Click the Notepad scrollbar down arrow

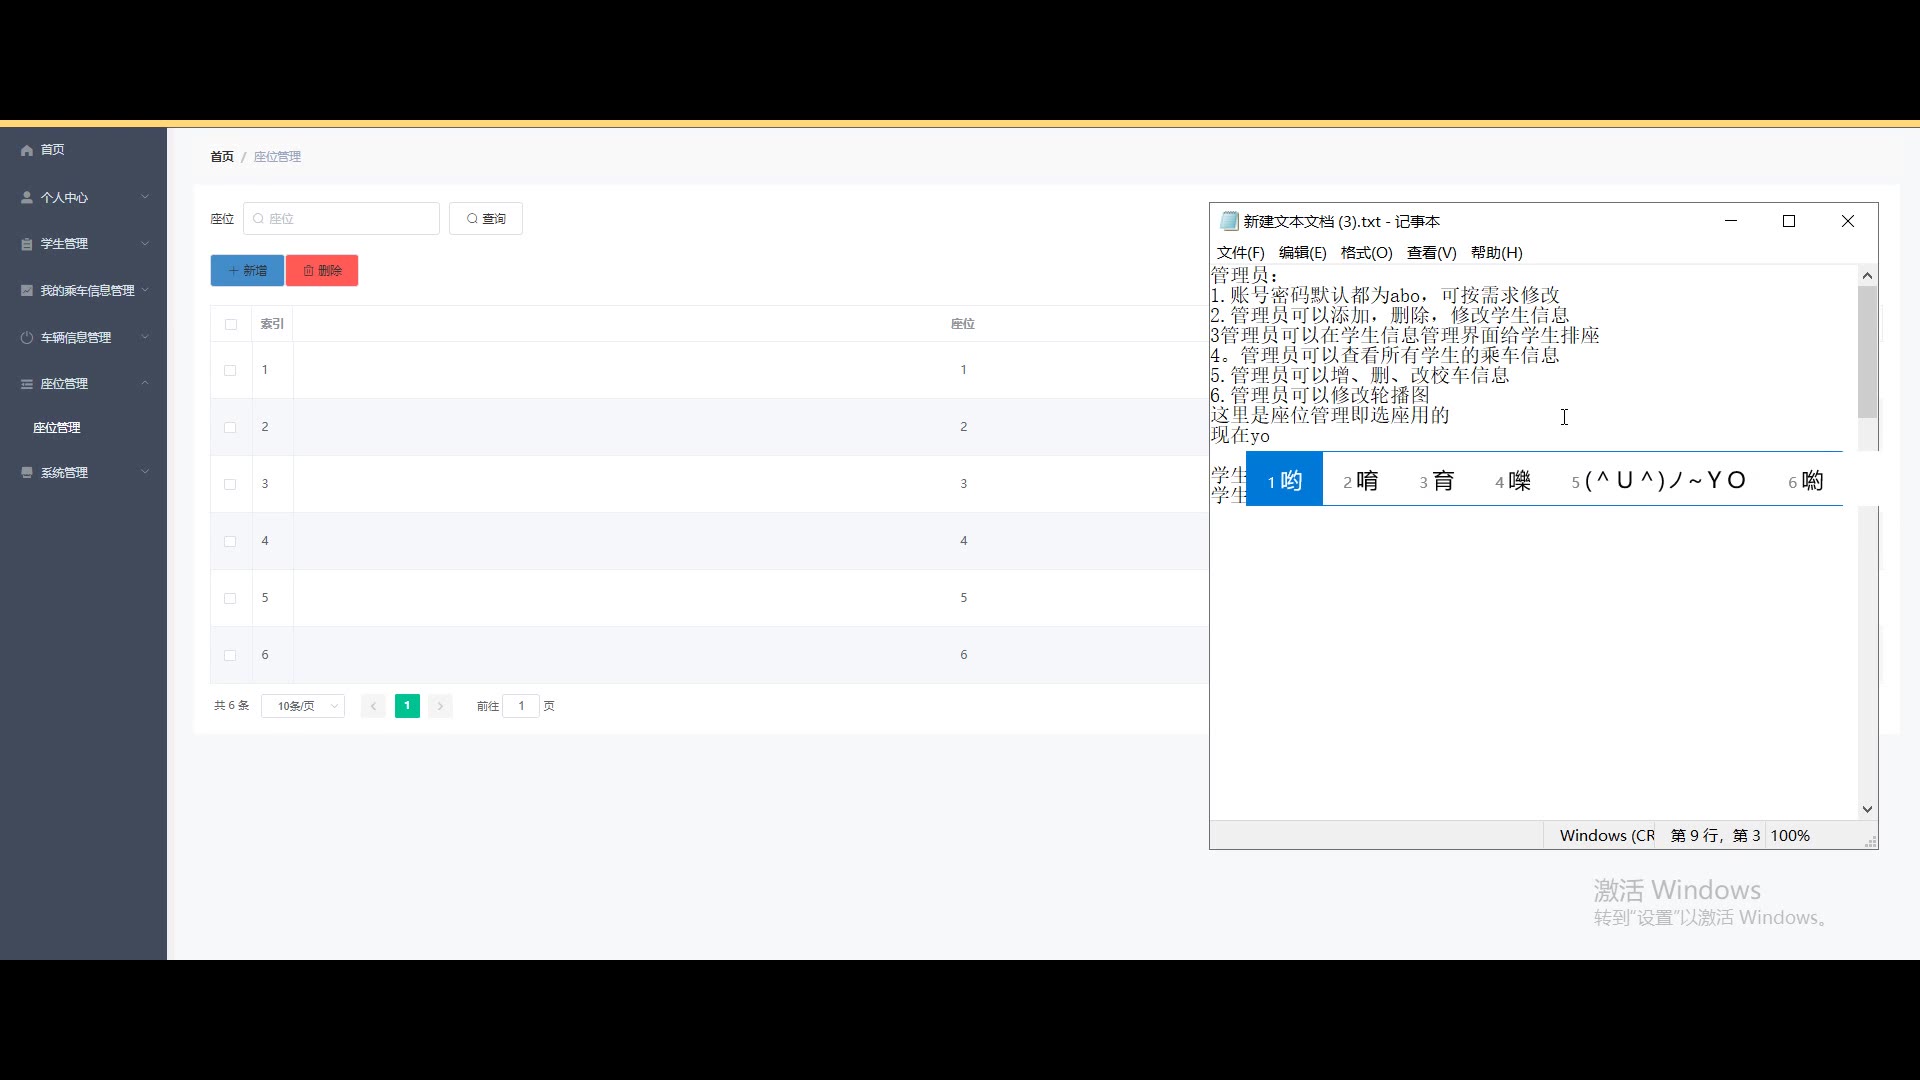1867,810
